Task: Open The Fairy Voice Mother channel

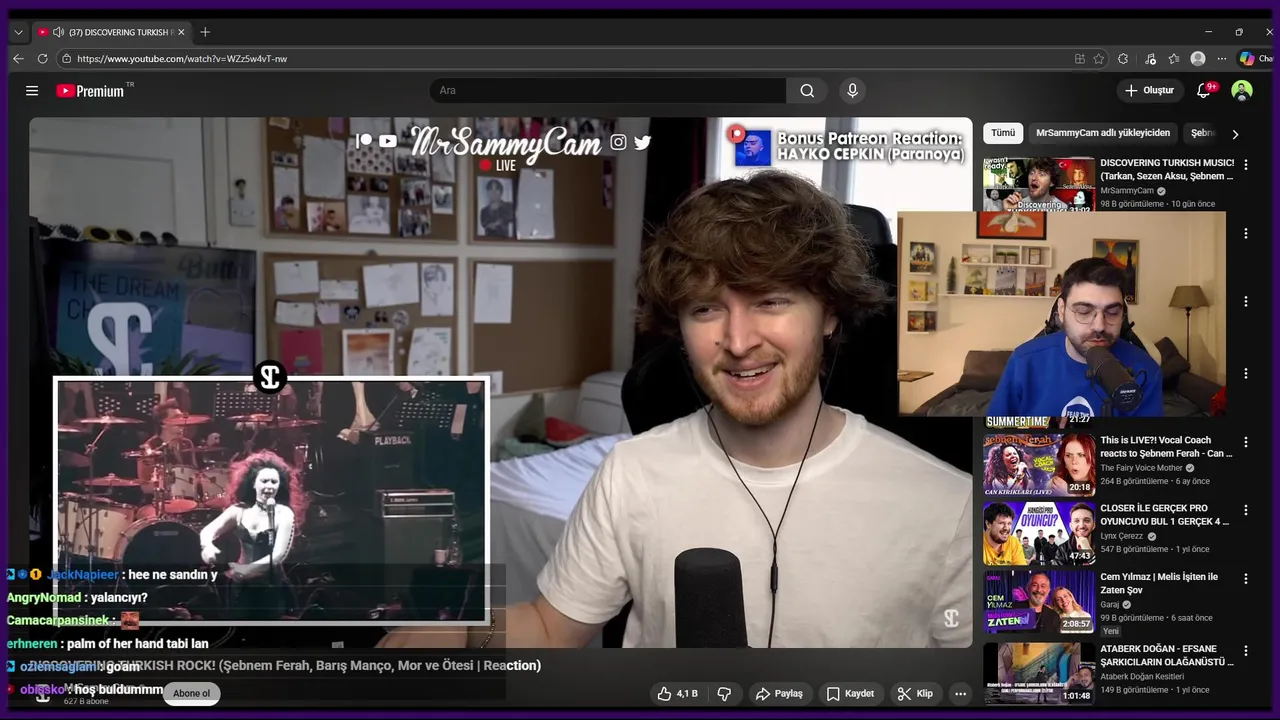Action: pos(1141,468)
